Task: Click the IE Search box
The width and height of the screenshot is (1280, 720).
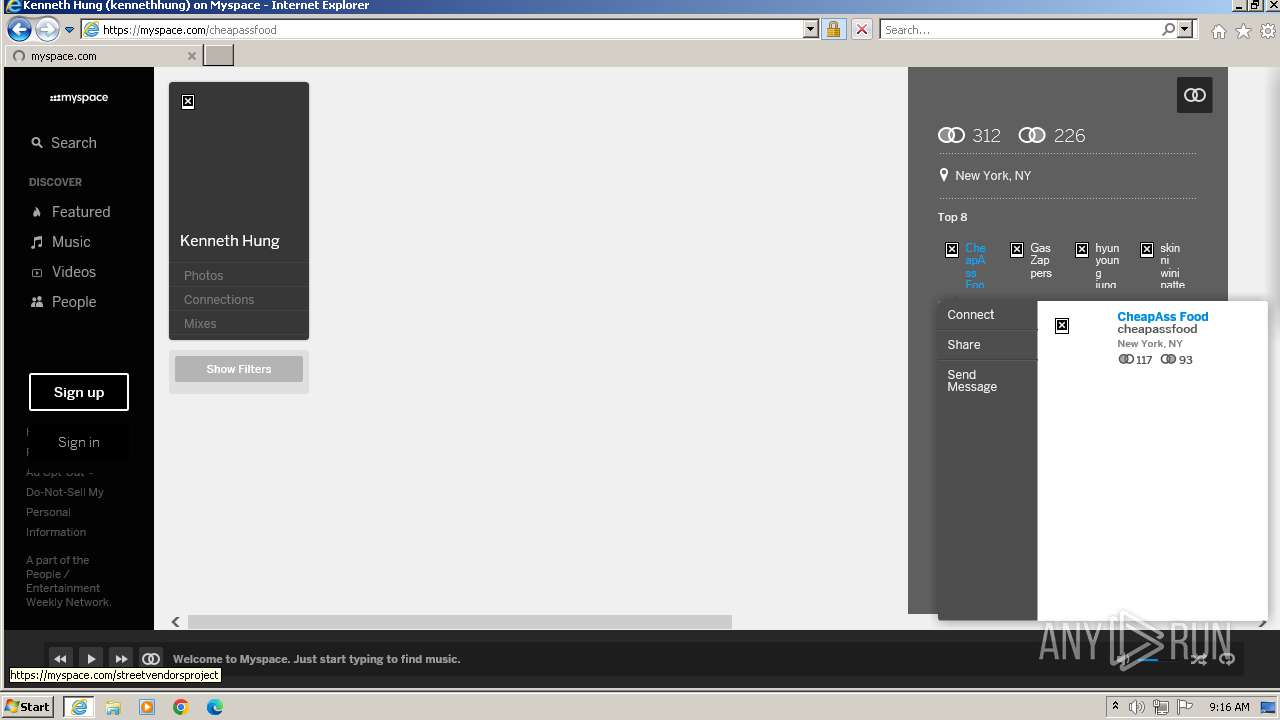Action: pyautogui.click(x=1020, y=30)
